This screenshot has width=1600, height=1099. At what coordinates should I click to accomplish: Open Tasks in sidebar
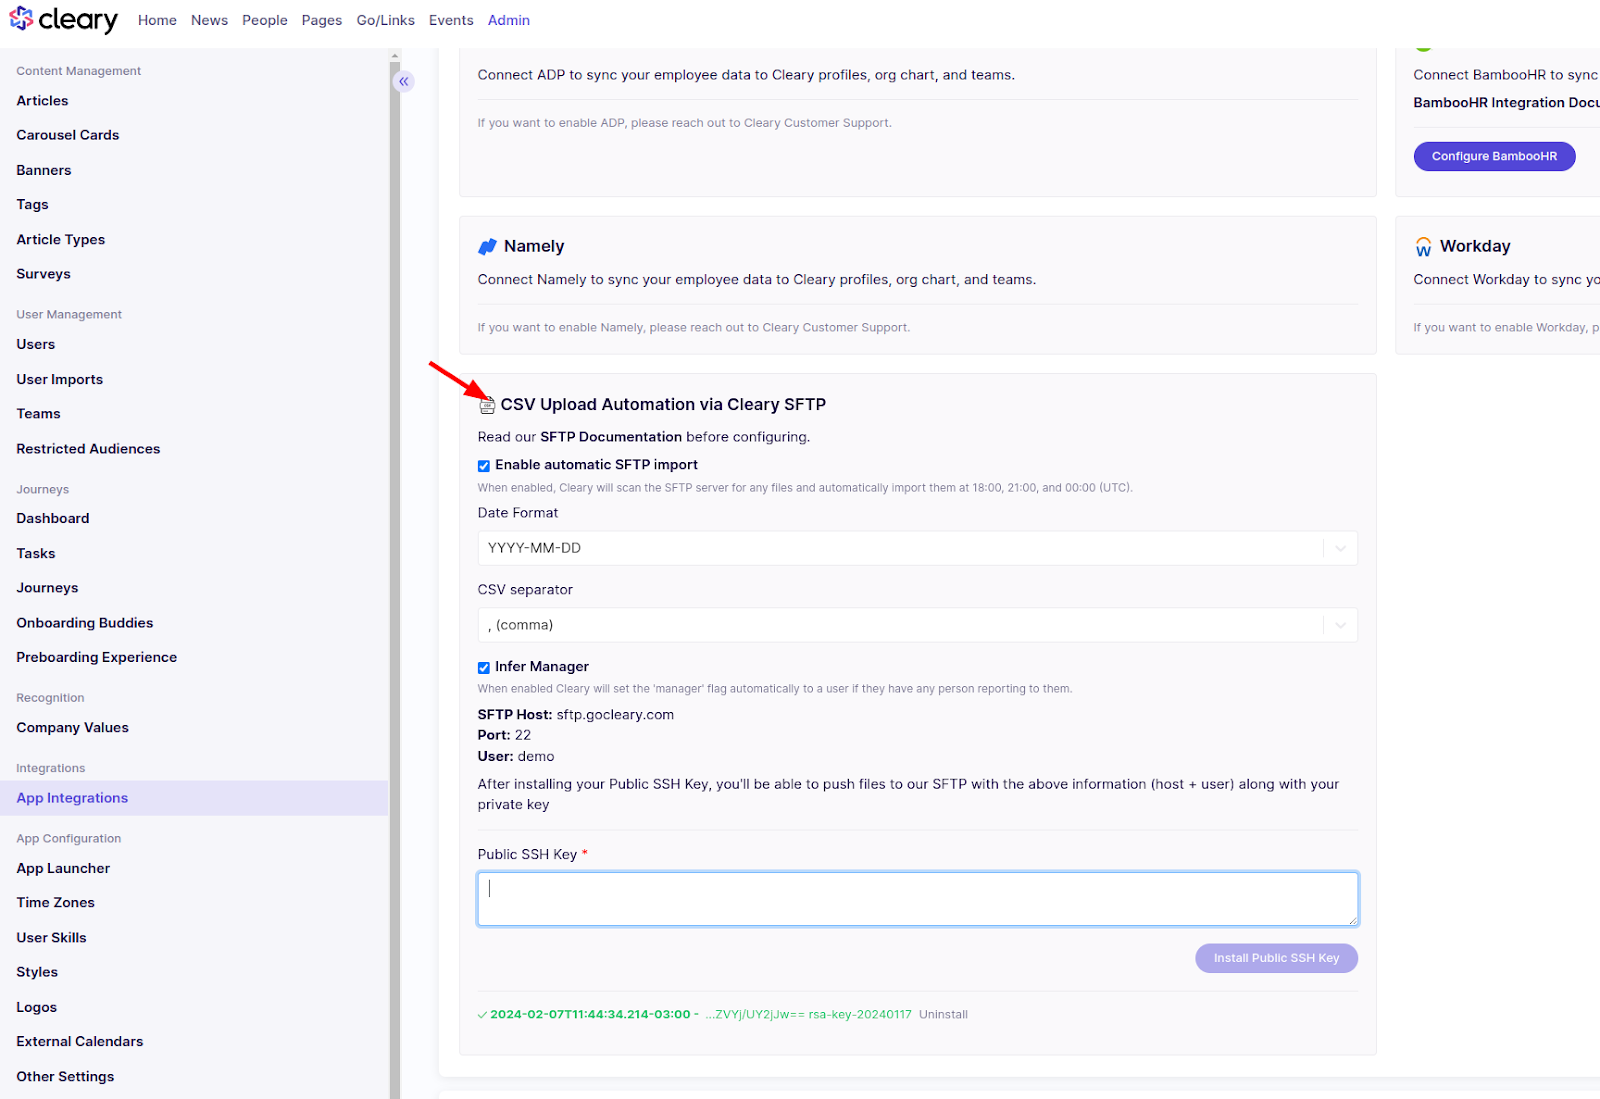point(36,554)
